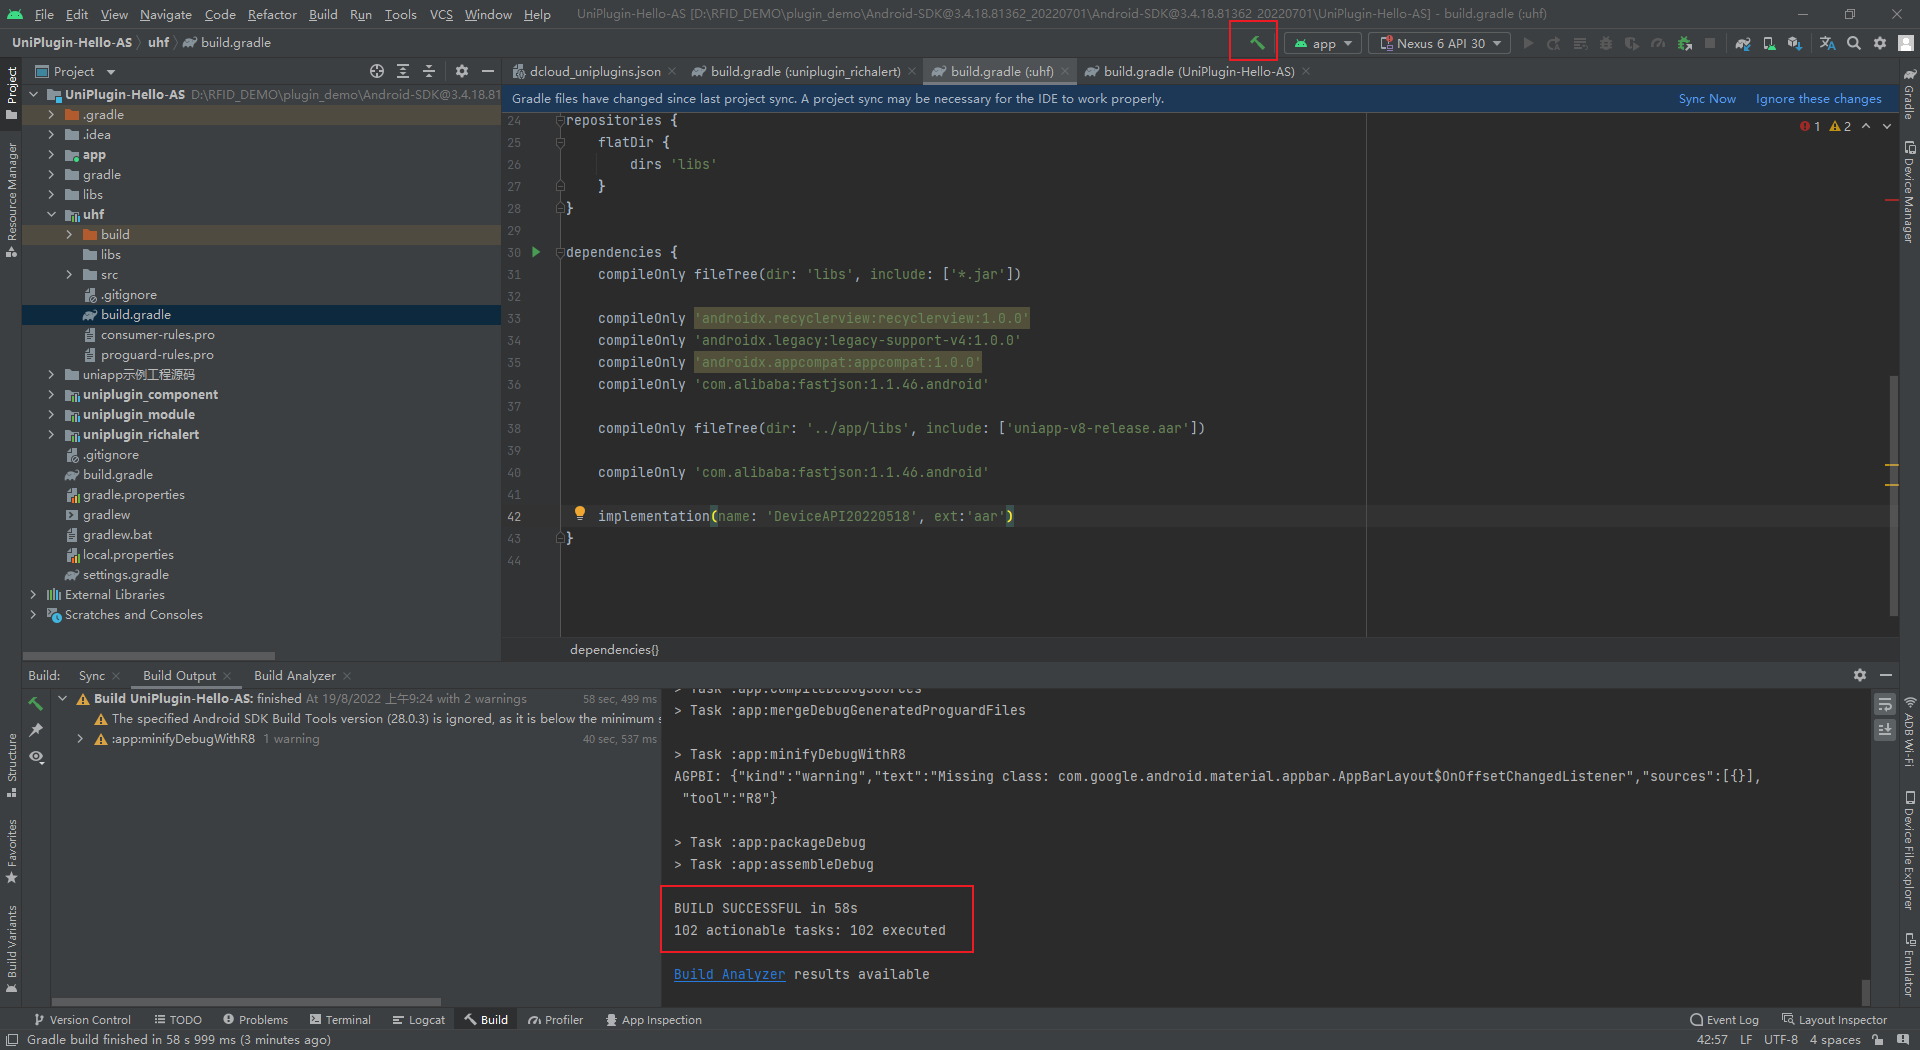Collapse the Build UniPlugin-Hello-AS node

tap(62, 698)
